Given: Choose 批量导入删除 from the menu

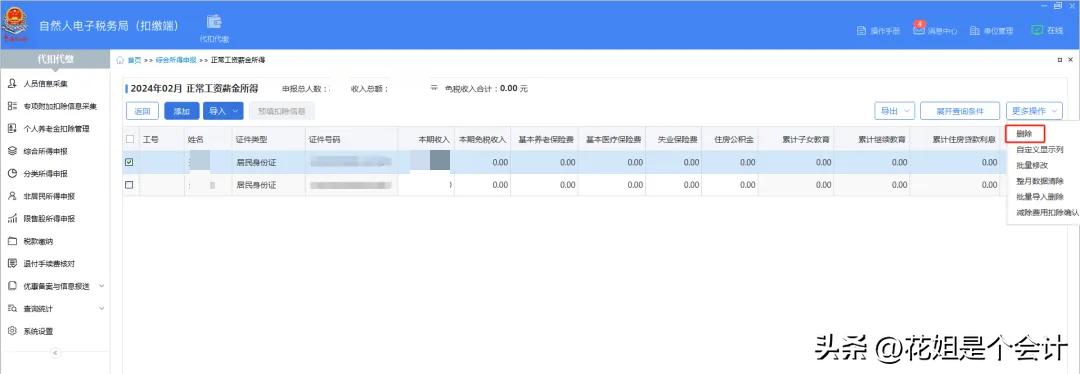Looking at the screenshot, I should pyautogui.click(x=1039, y=197).
